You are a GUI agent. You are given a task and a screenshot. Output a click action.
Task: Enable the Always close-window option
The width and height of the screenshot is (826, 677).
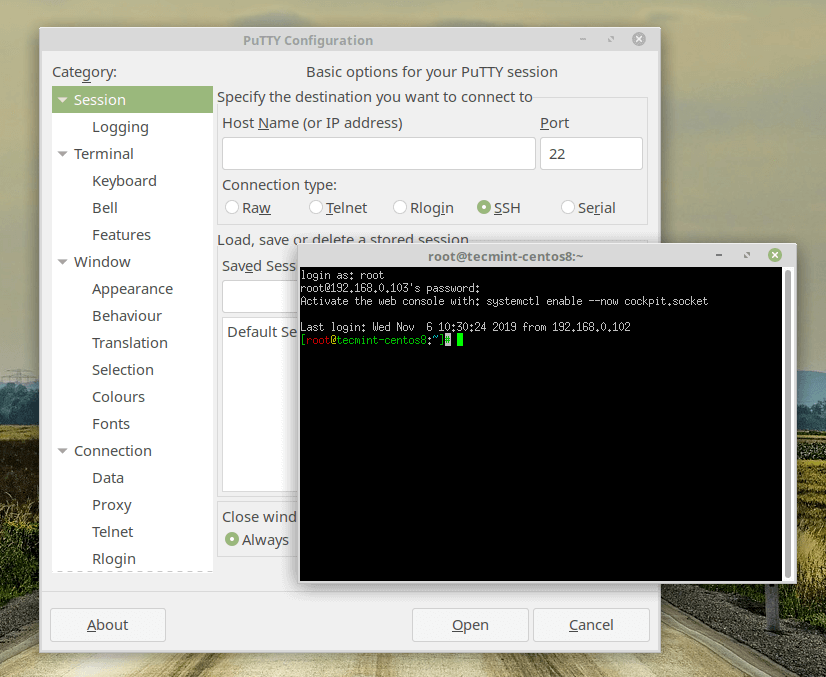point(232,539)
